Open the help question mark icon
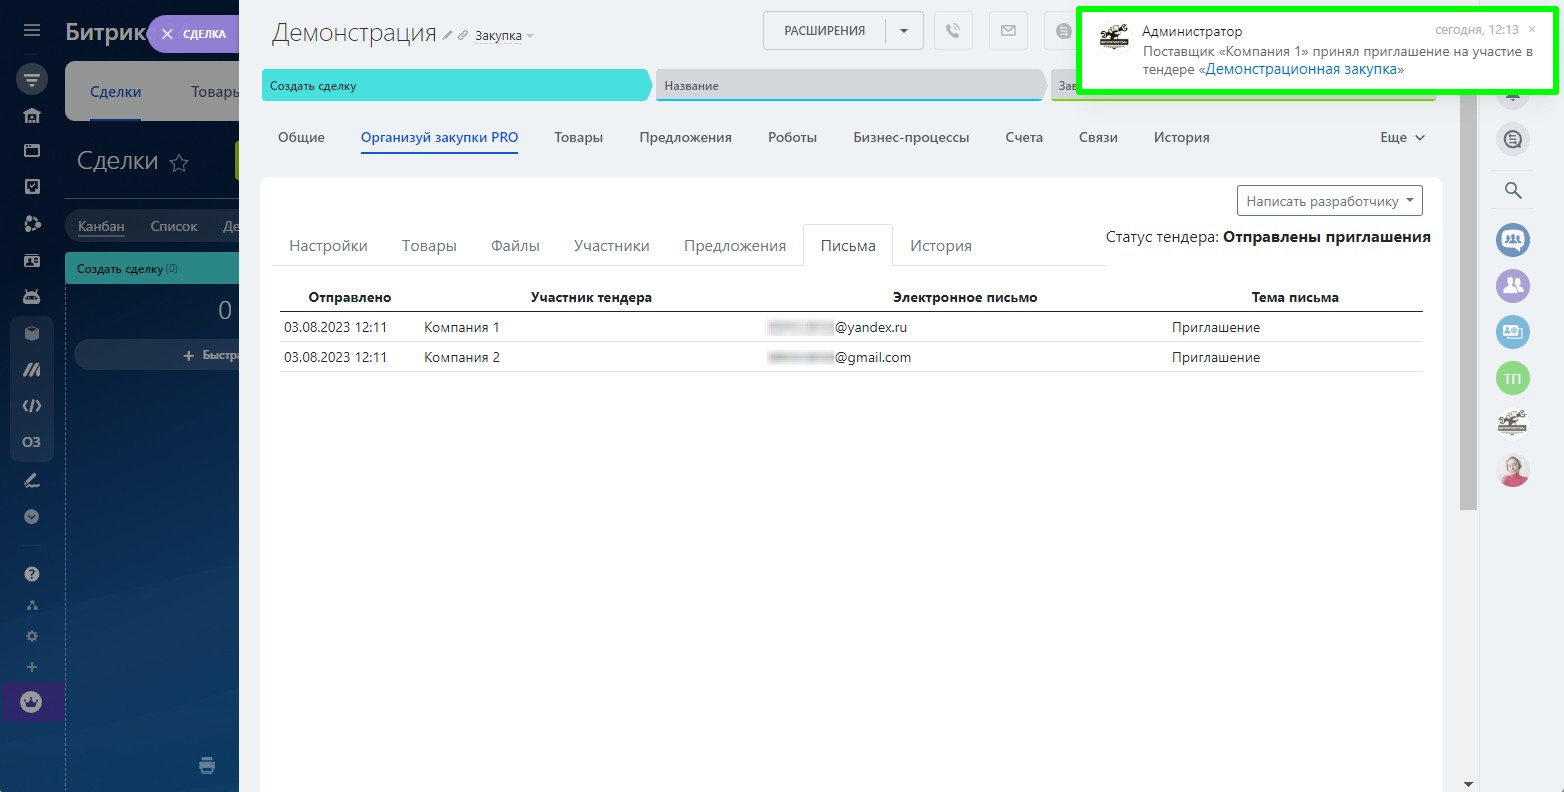Viewport: 1564px width, 792px height. pyautogui.click(x=32, y=574)
